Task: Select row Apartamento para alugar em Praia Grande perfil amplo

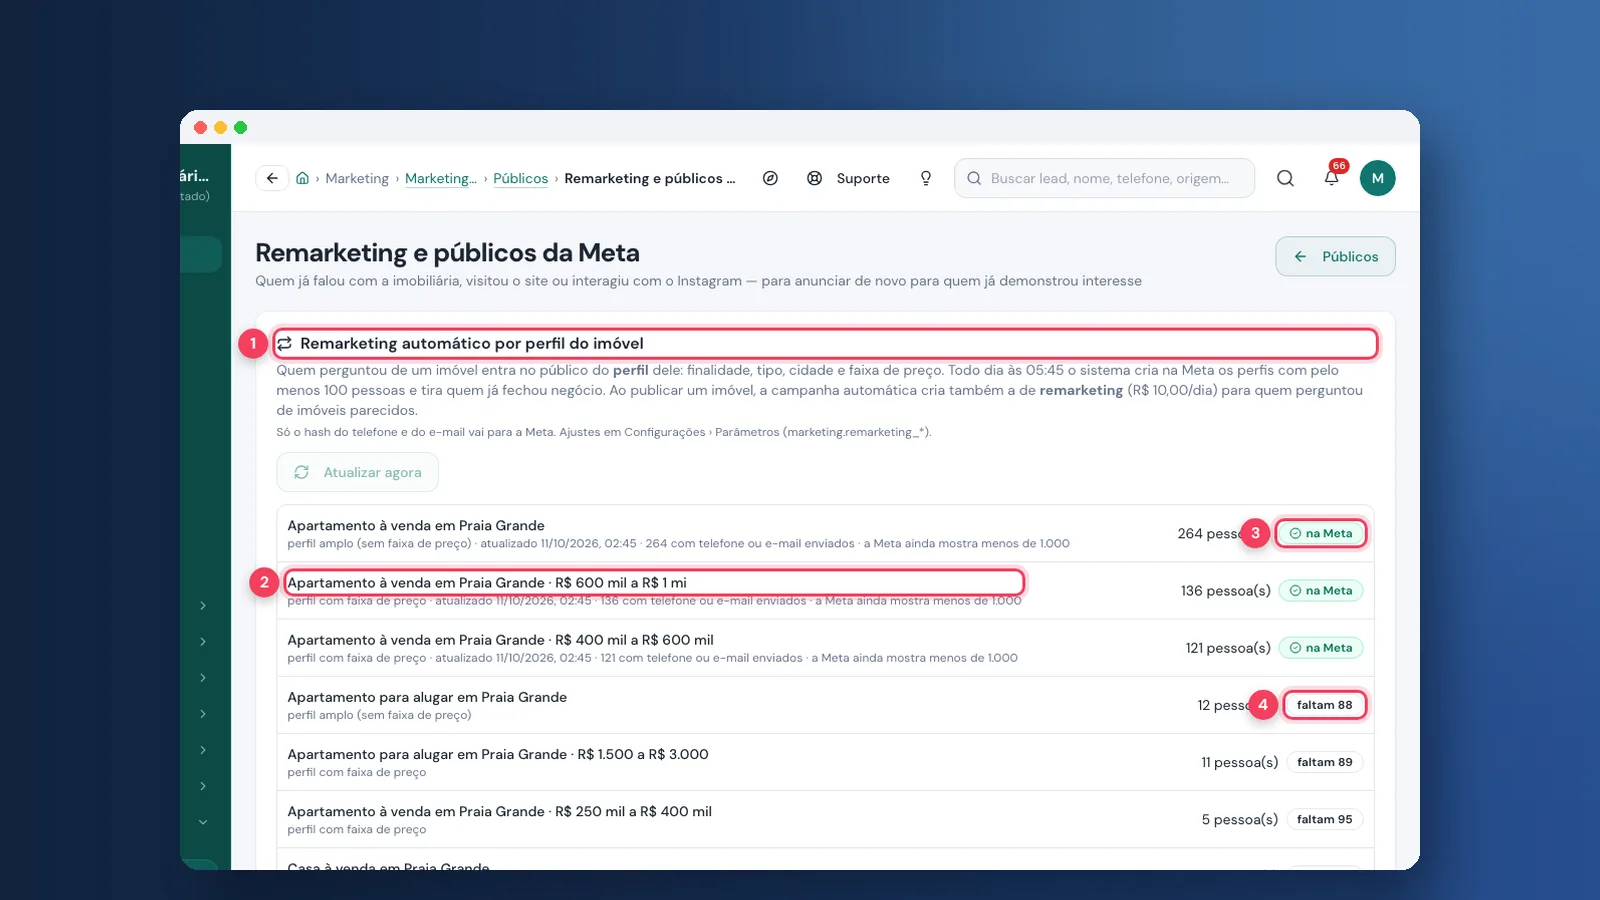Action: point(825,705)
